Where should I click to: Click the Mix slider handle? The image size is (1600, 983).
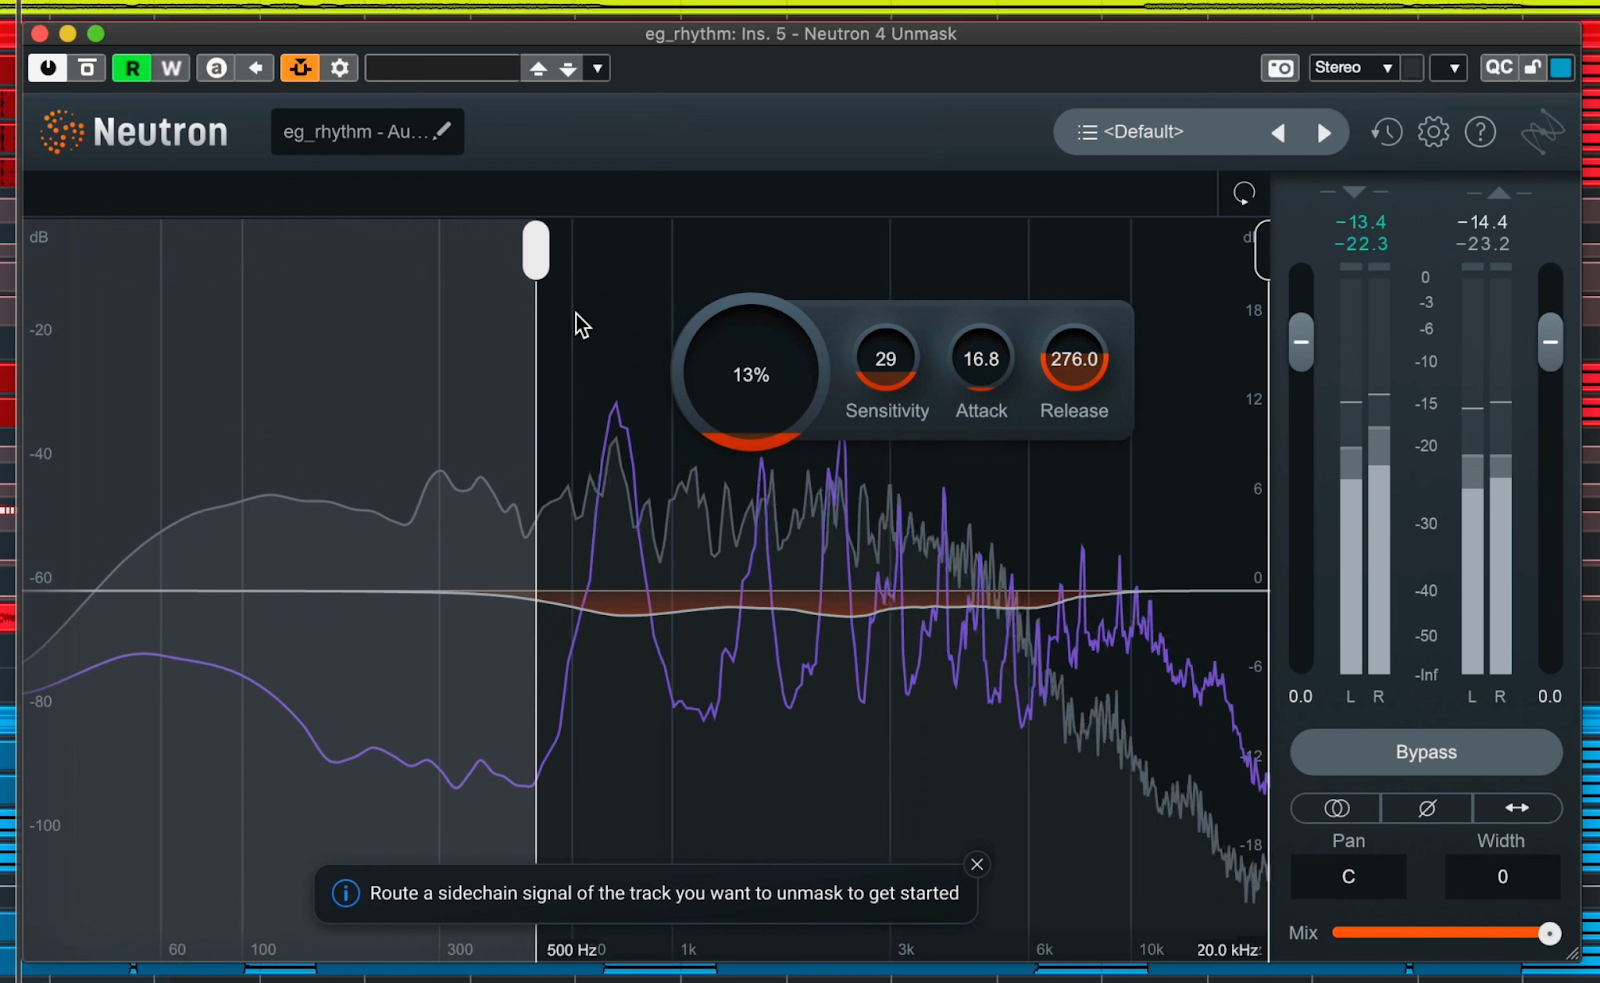(x=1549, y=933)
